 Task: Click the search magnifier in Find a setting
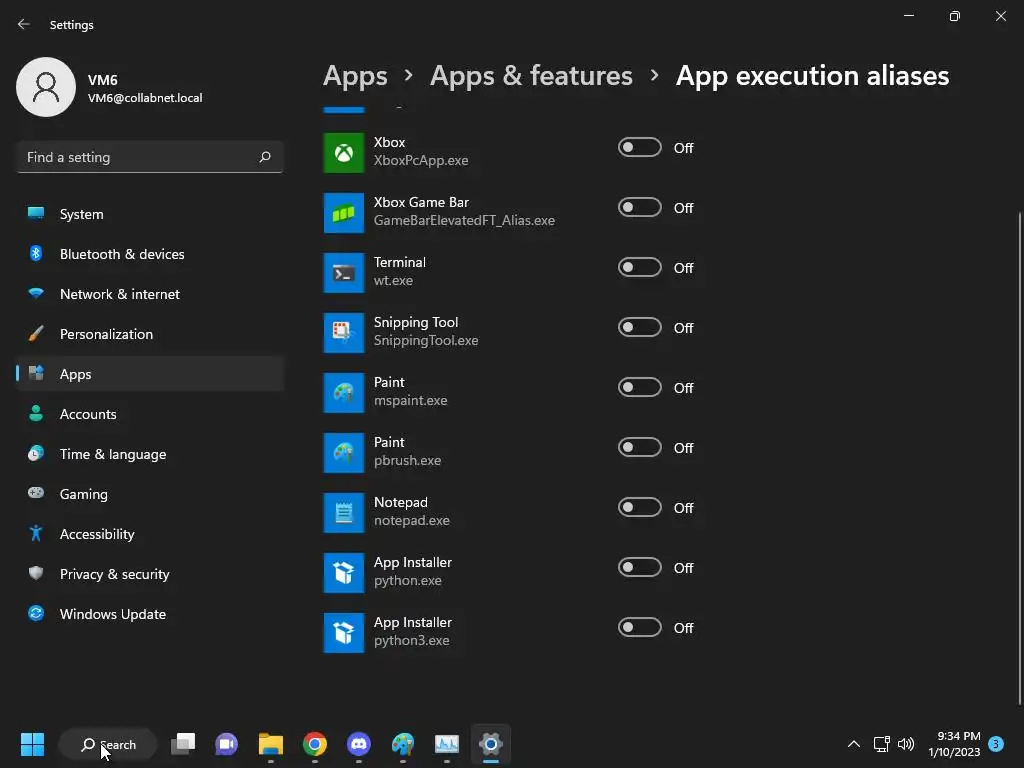(x=264, y=157)
